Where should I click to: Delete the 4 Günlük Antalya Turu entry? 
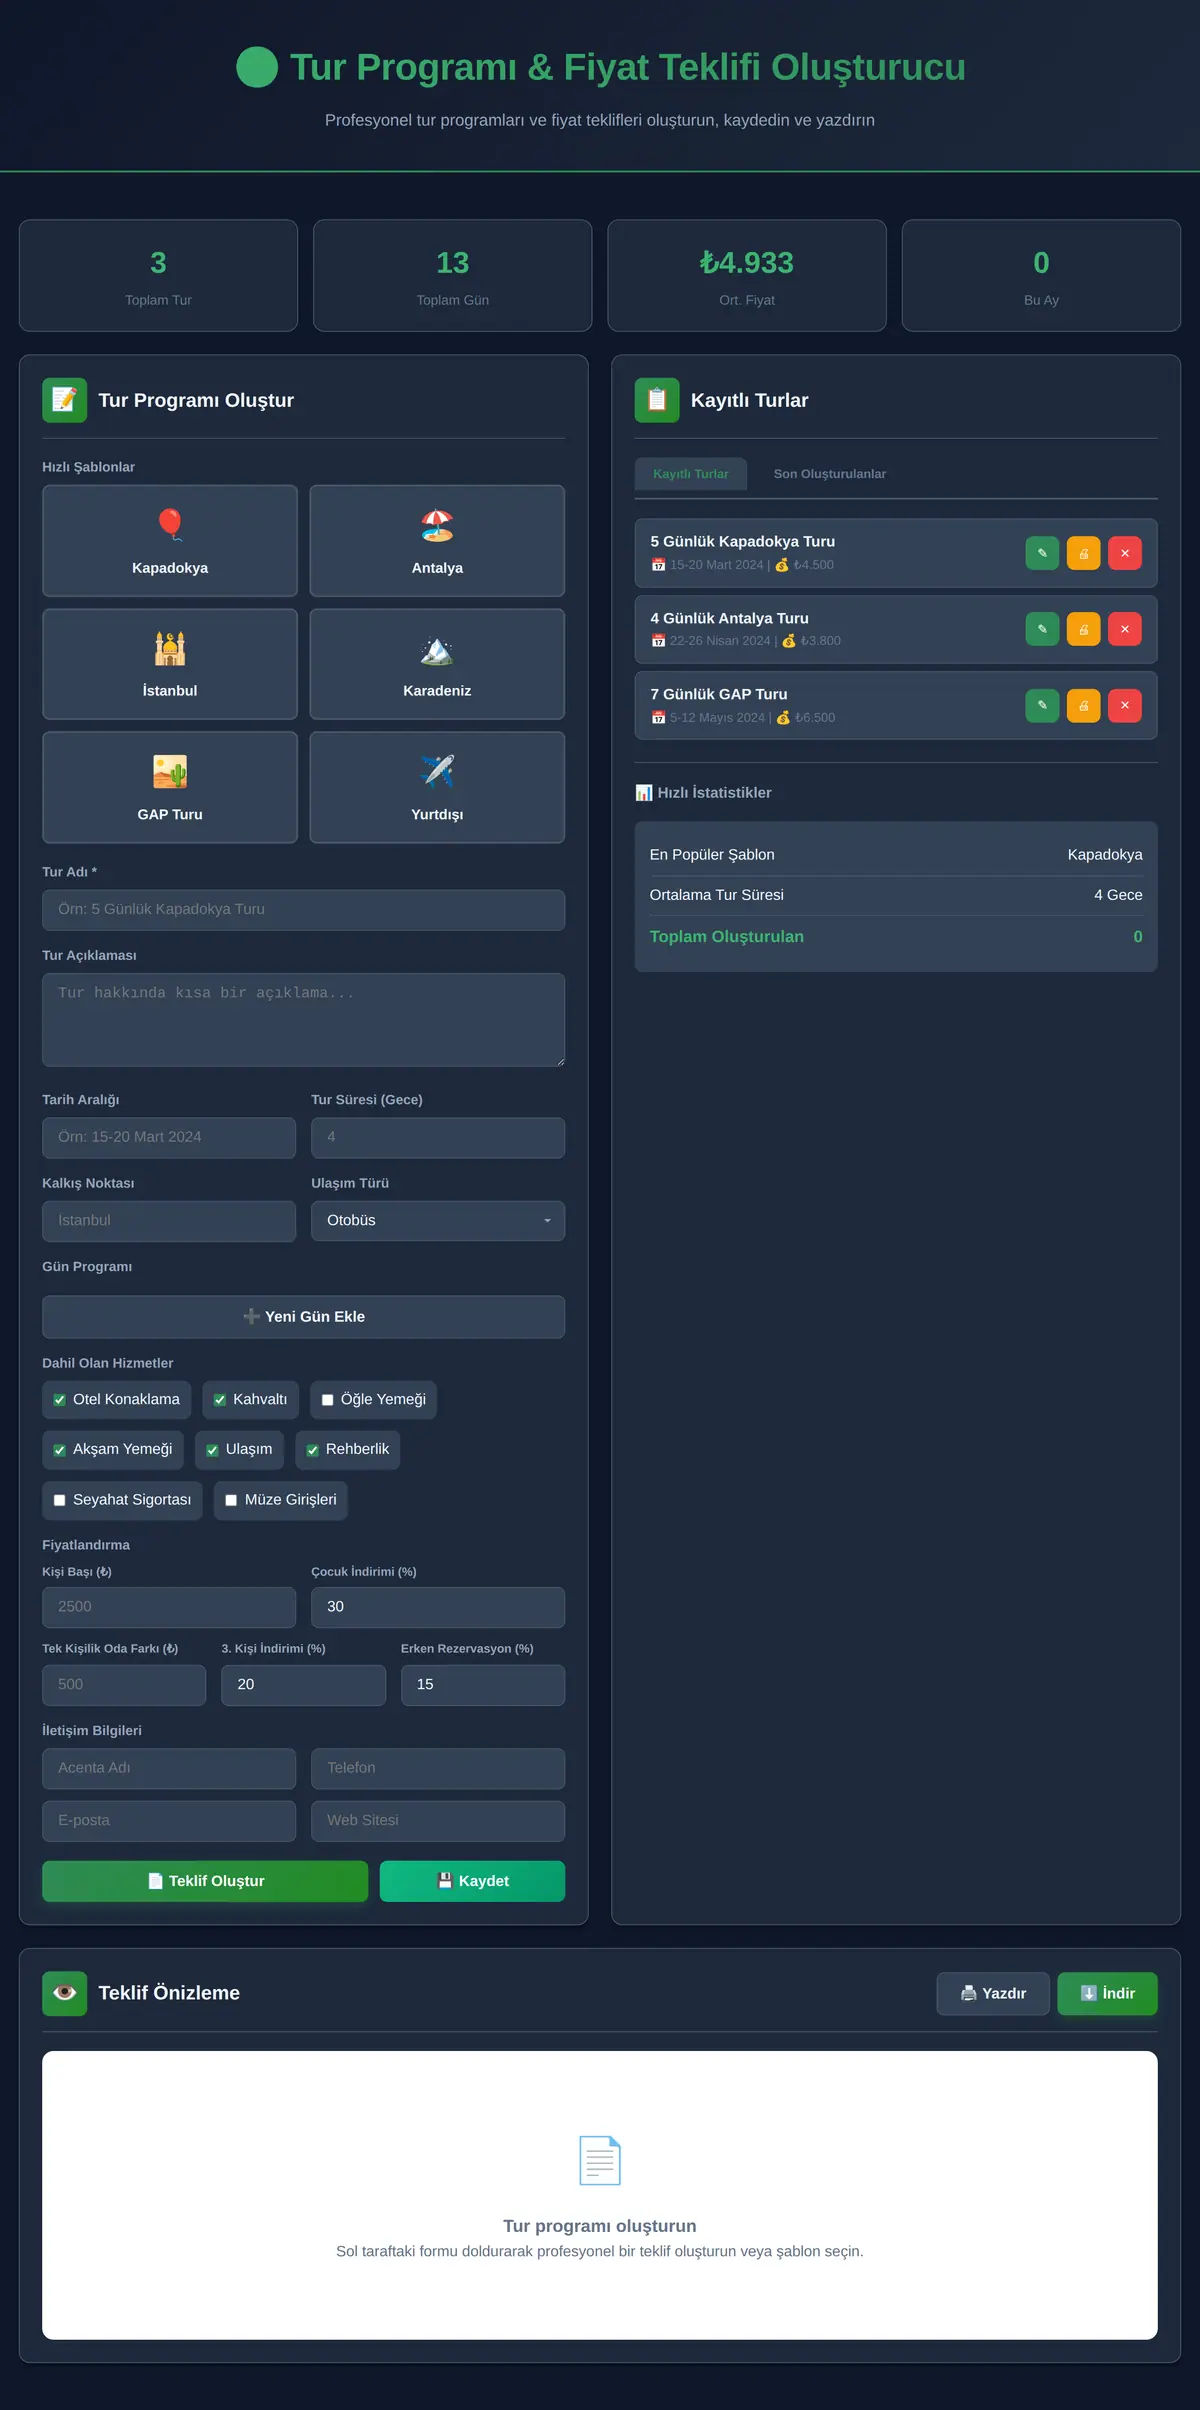(1125, 629)
